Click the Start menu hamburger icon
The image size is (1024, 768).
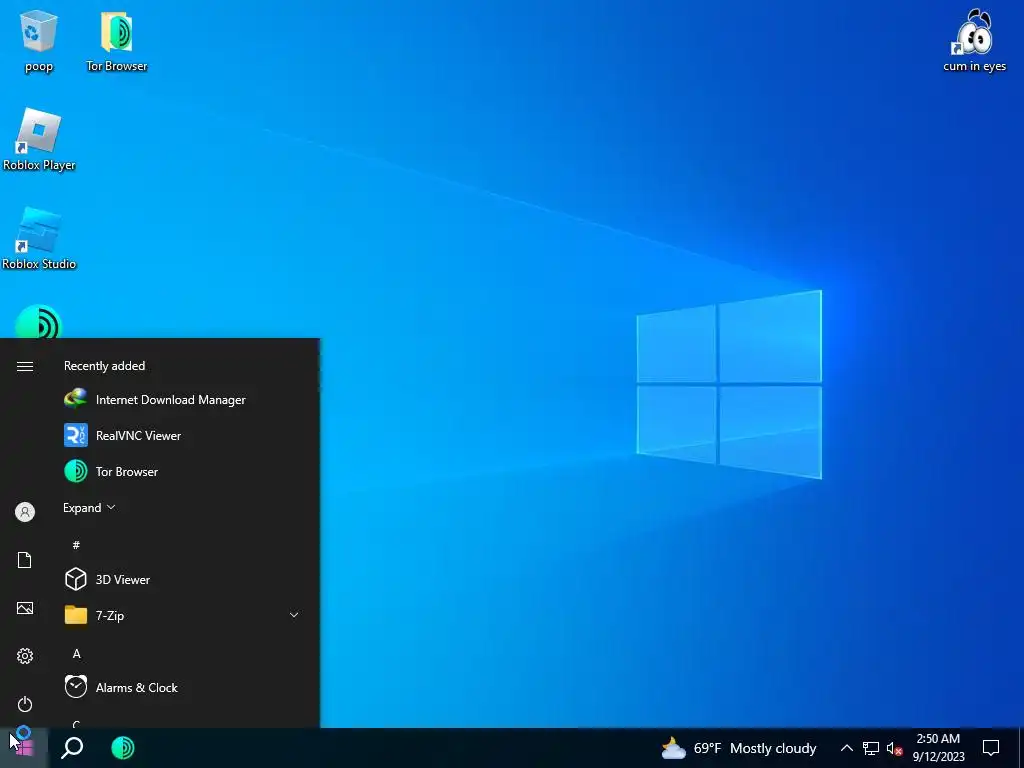(x=25, y=366)
